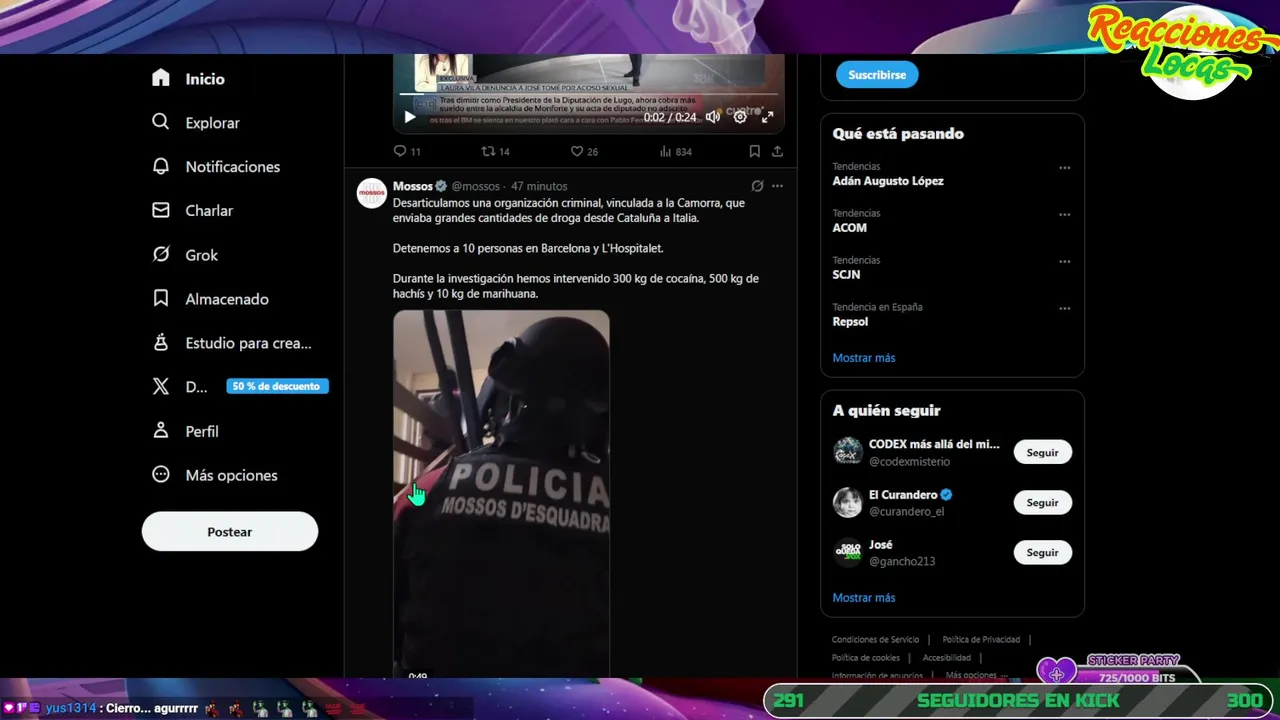The height and width of the screenshot is (720, 1280).
Task: Follow @curandero_el account
Action: coord(1042,502)
